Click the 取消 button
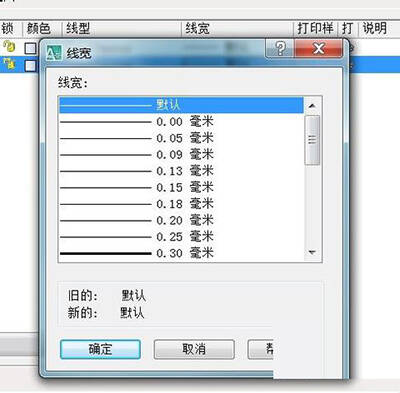400x393 pixels. point(194,349)
